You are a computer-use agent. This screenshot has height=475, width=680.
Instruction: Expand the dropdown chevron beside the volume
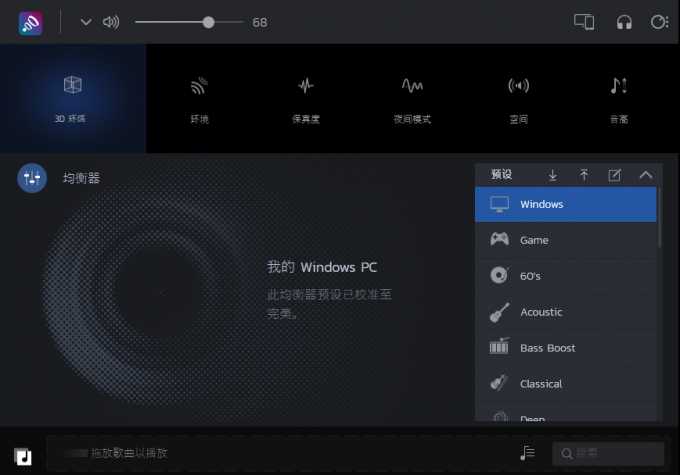click(x=86, y=22)
